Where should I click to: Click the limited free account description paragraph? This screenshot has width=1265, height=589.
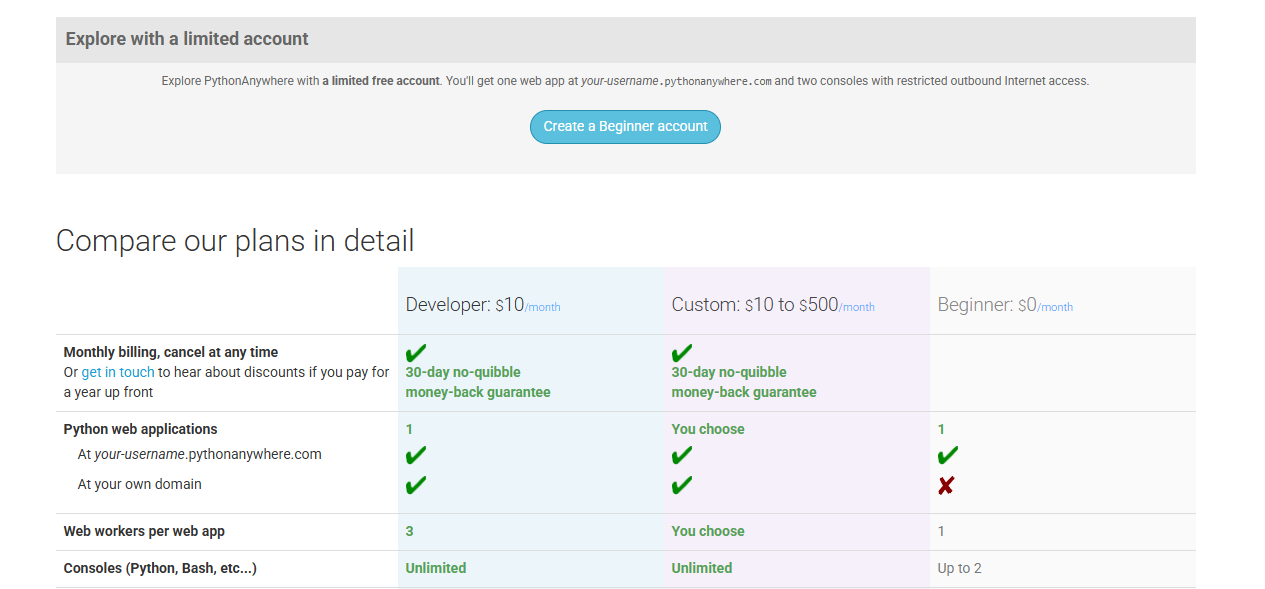[x=625, y=81]
